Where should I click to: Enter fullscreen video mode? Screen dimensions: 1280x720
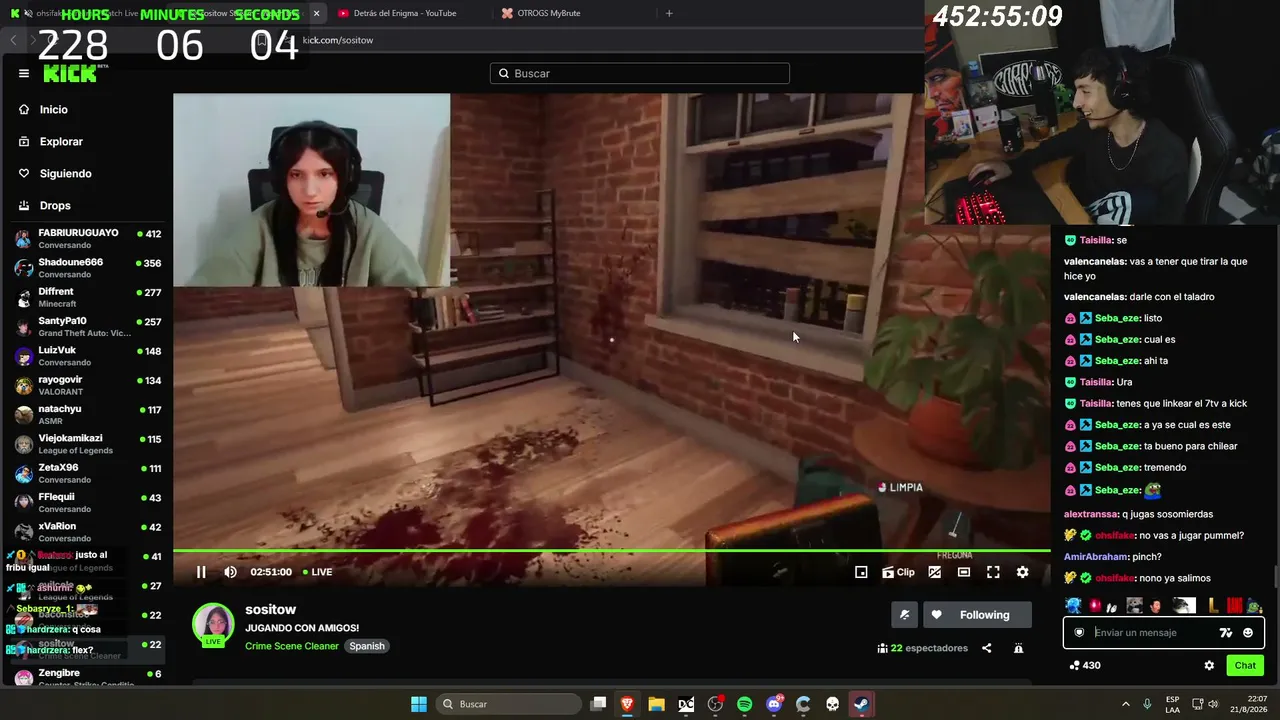[993, 572]
